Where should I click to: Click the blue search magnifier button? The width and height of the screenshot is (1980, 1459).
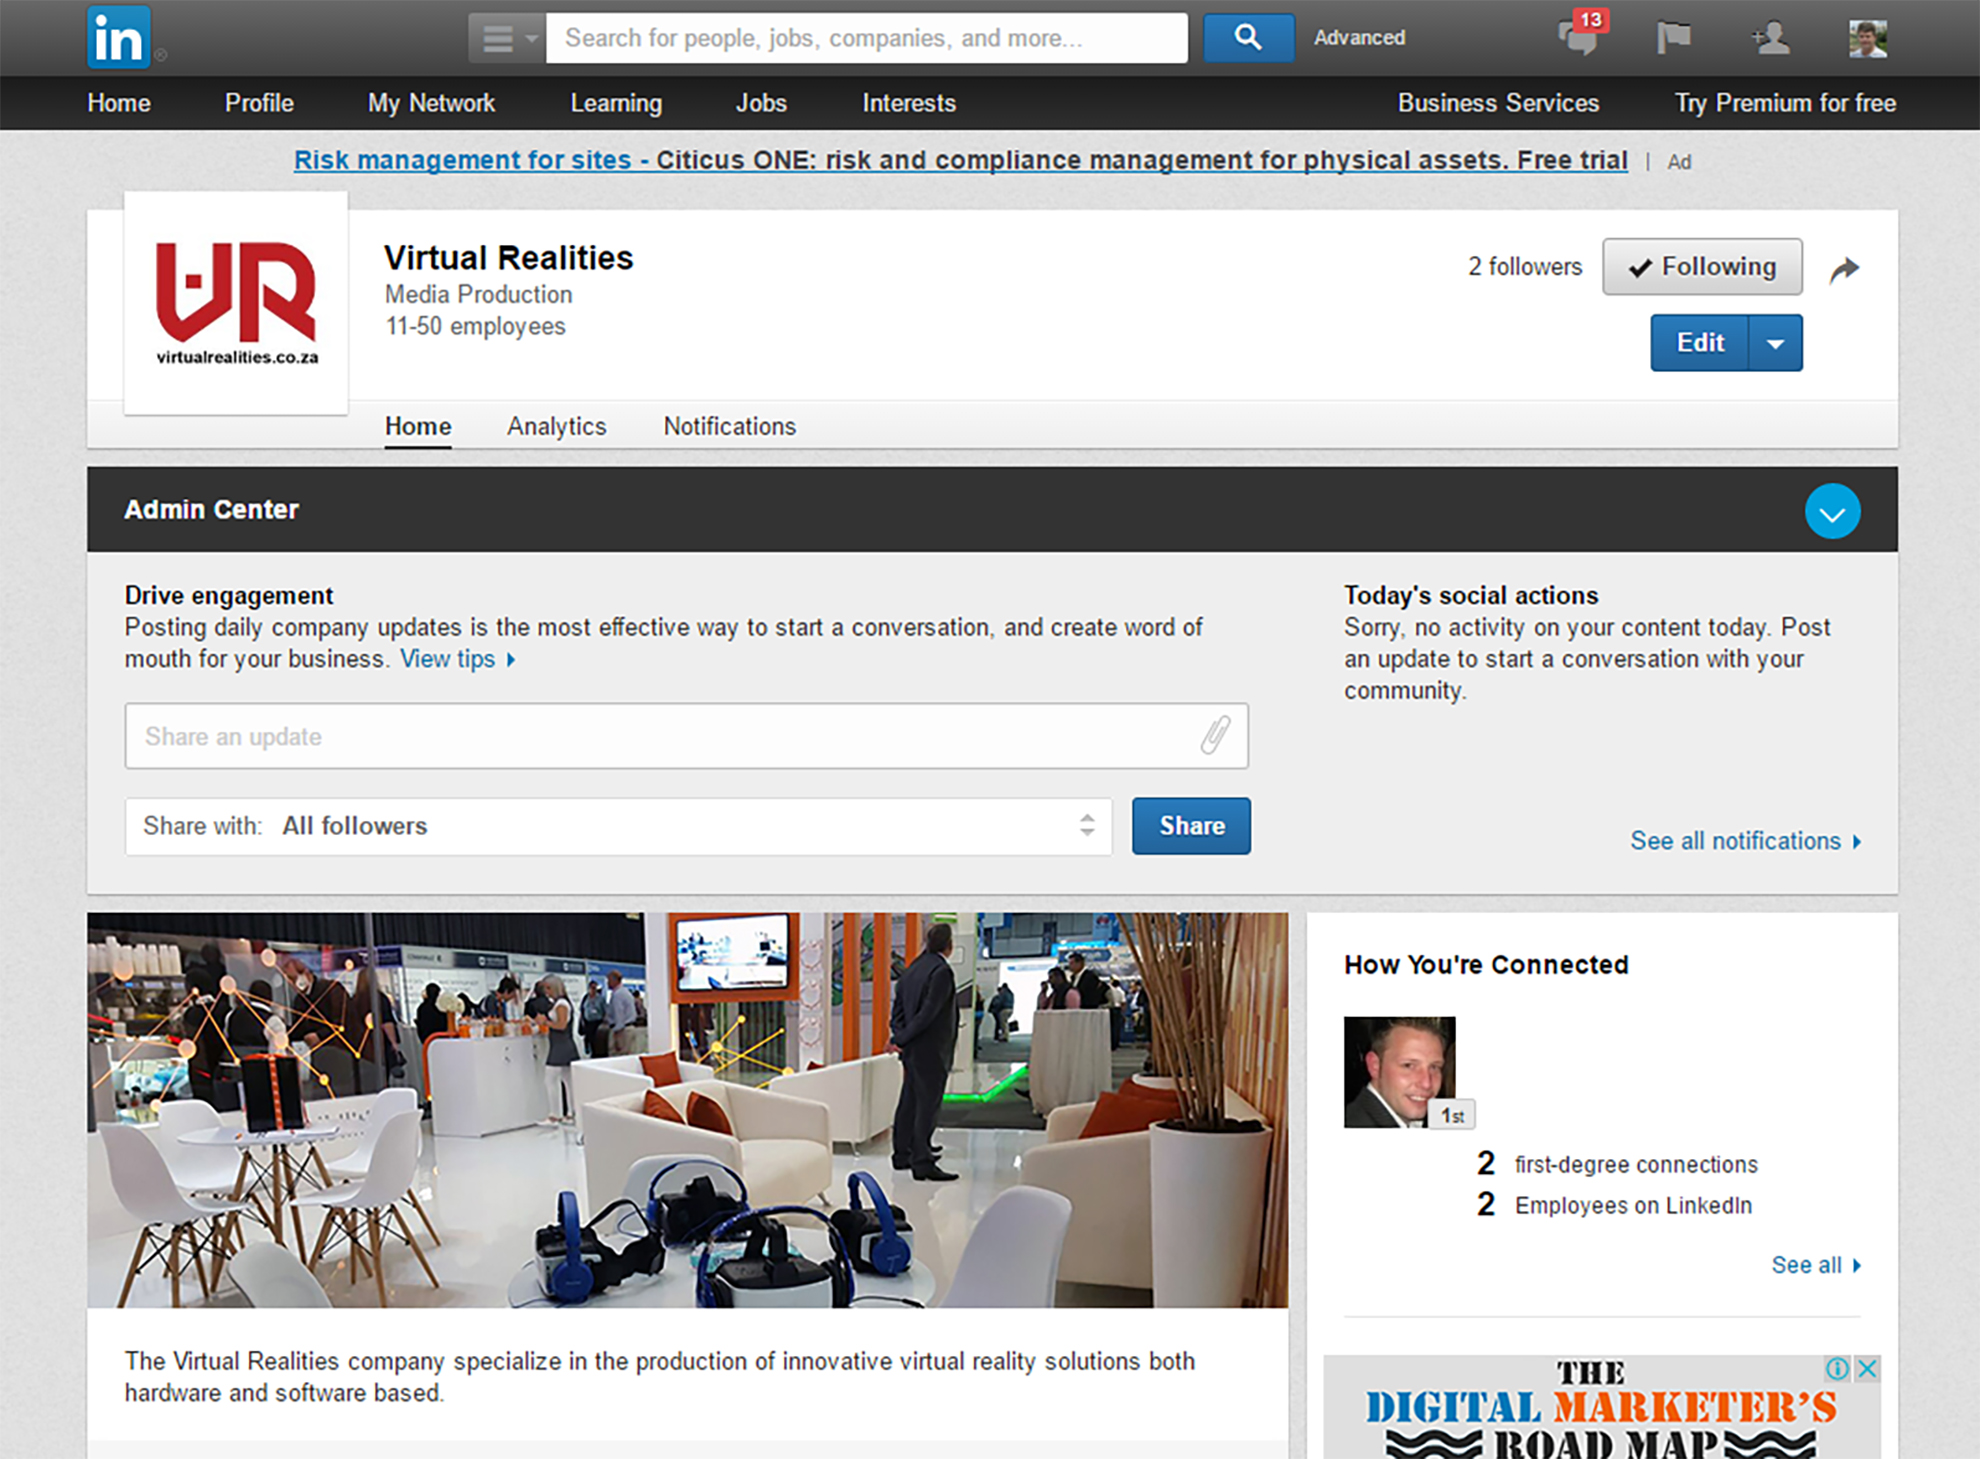[1247, 38]
